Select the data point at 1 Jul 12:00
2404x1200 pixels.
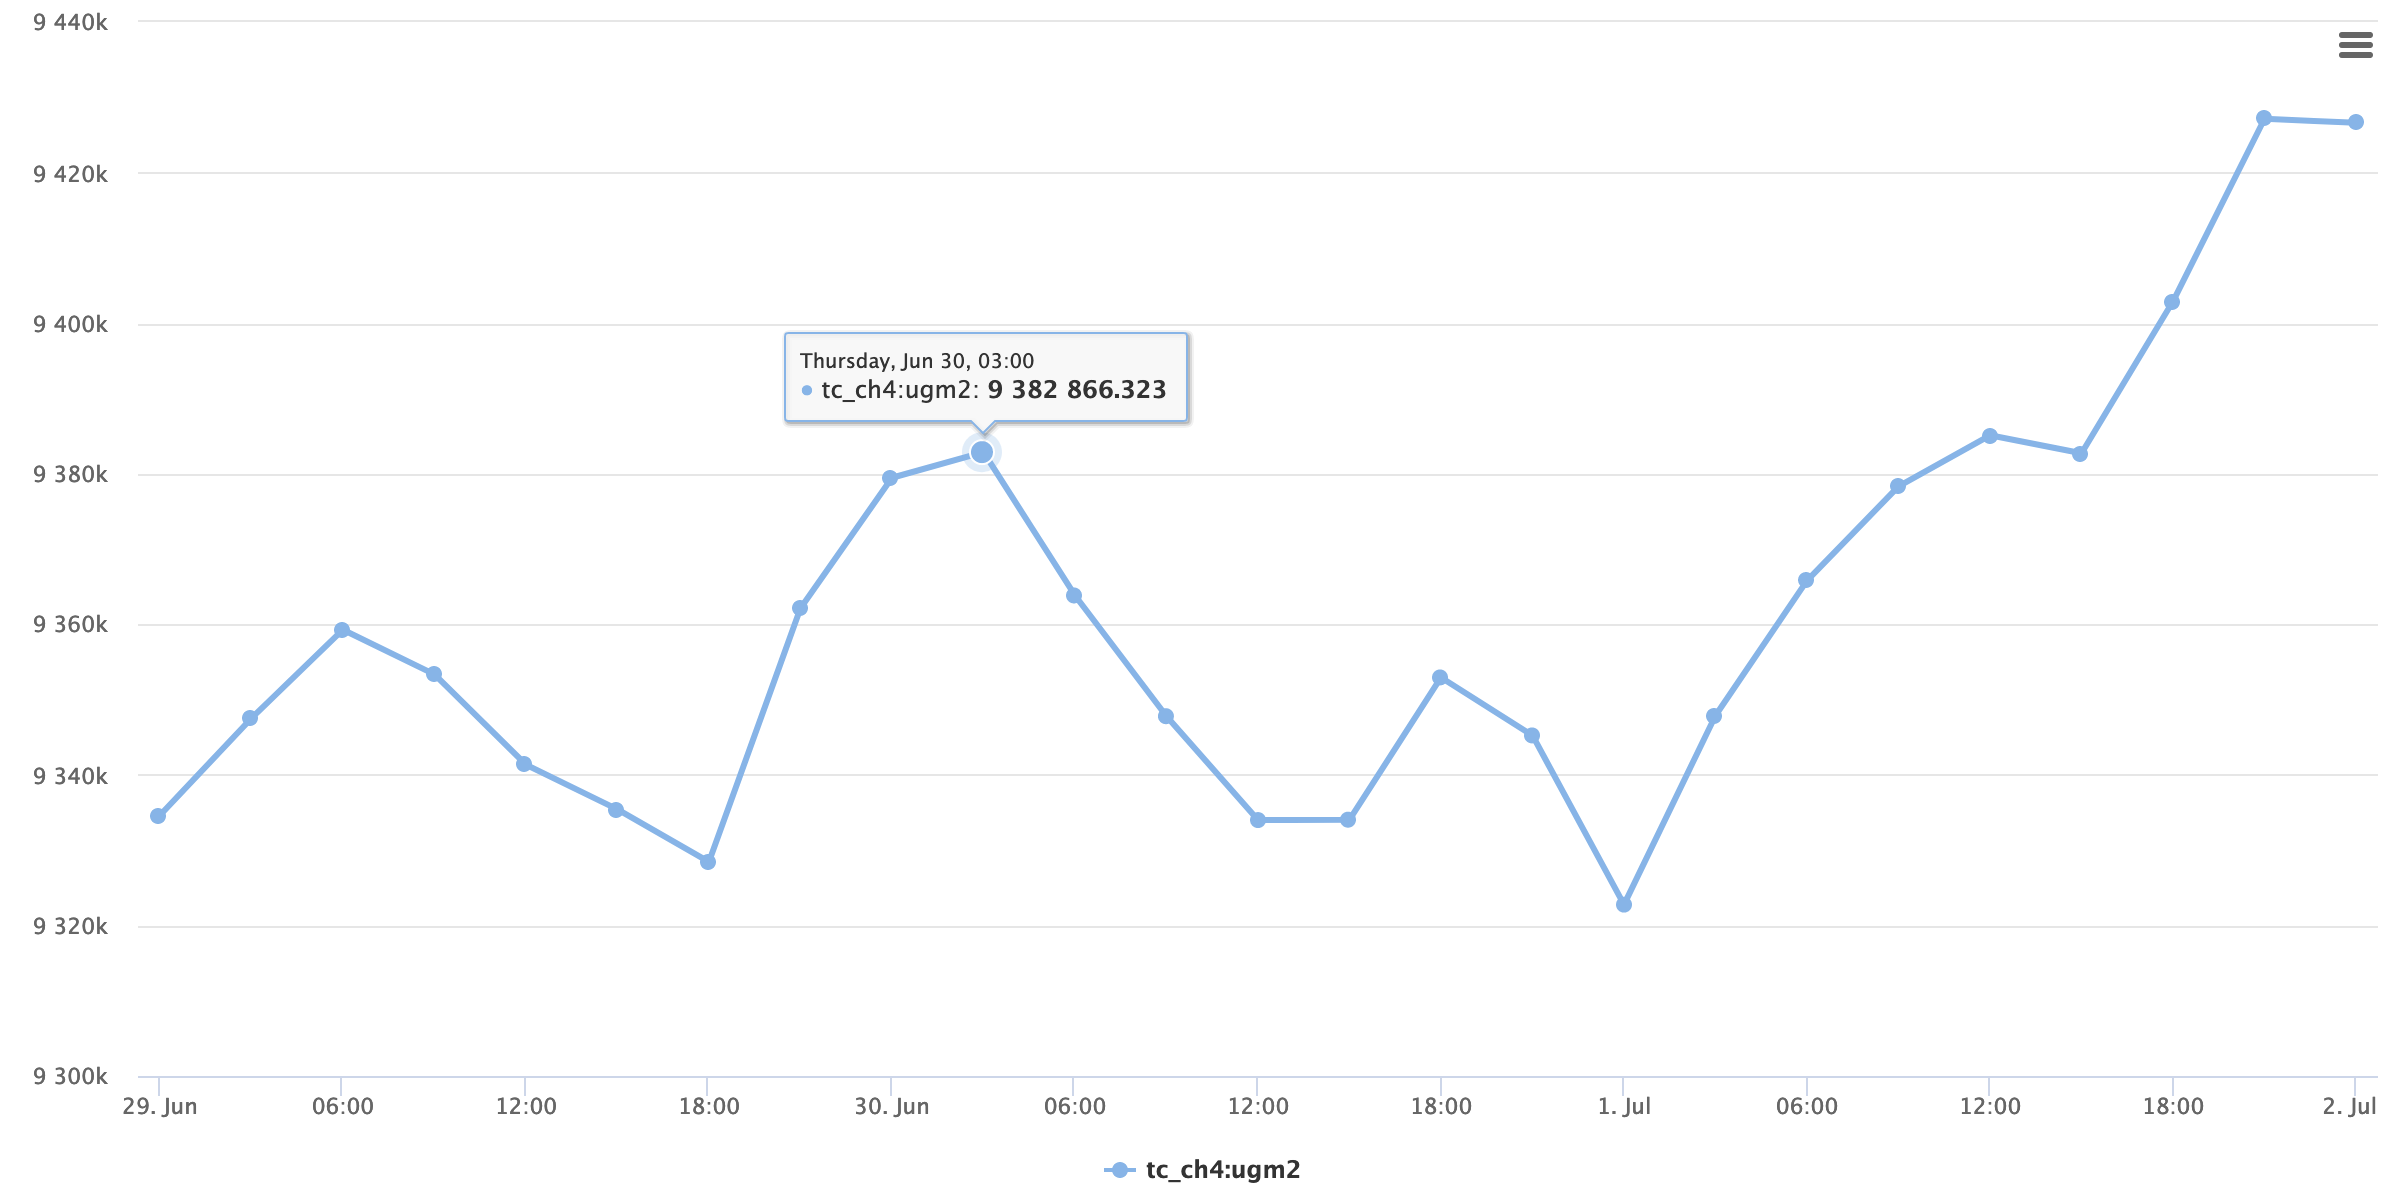1990,436
